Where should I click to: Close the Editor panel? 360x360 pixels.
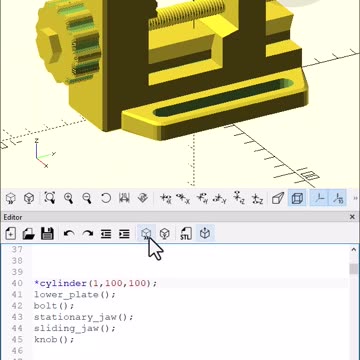tap(352, 217)
